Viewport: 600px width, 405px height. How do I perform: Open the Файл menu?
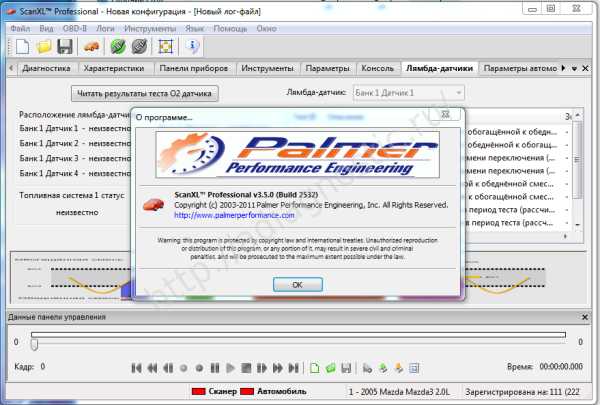(x=20, y=28)
